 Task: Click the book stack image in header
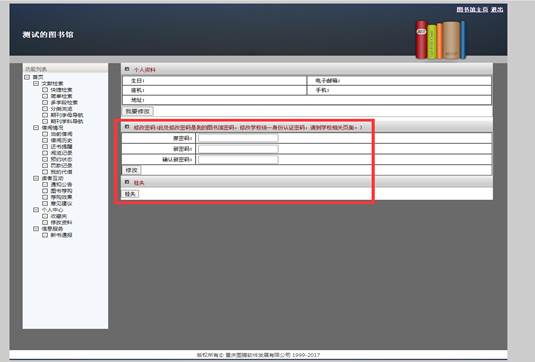440,40
